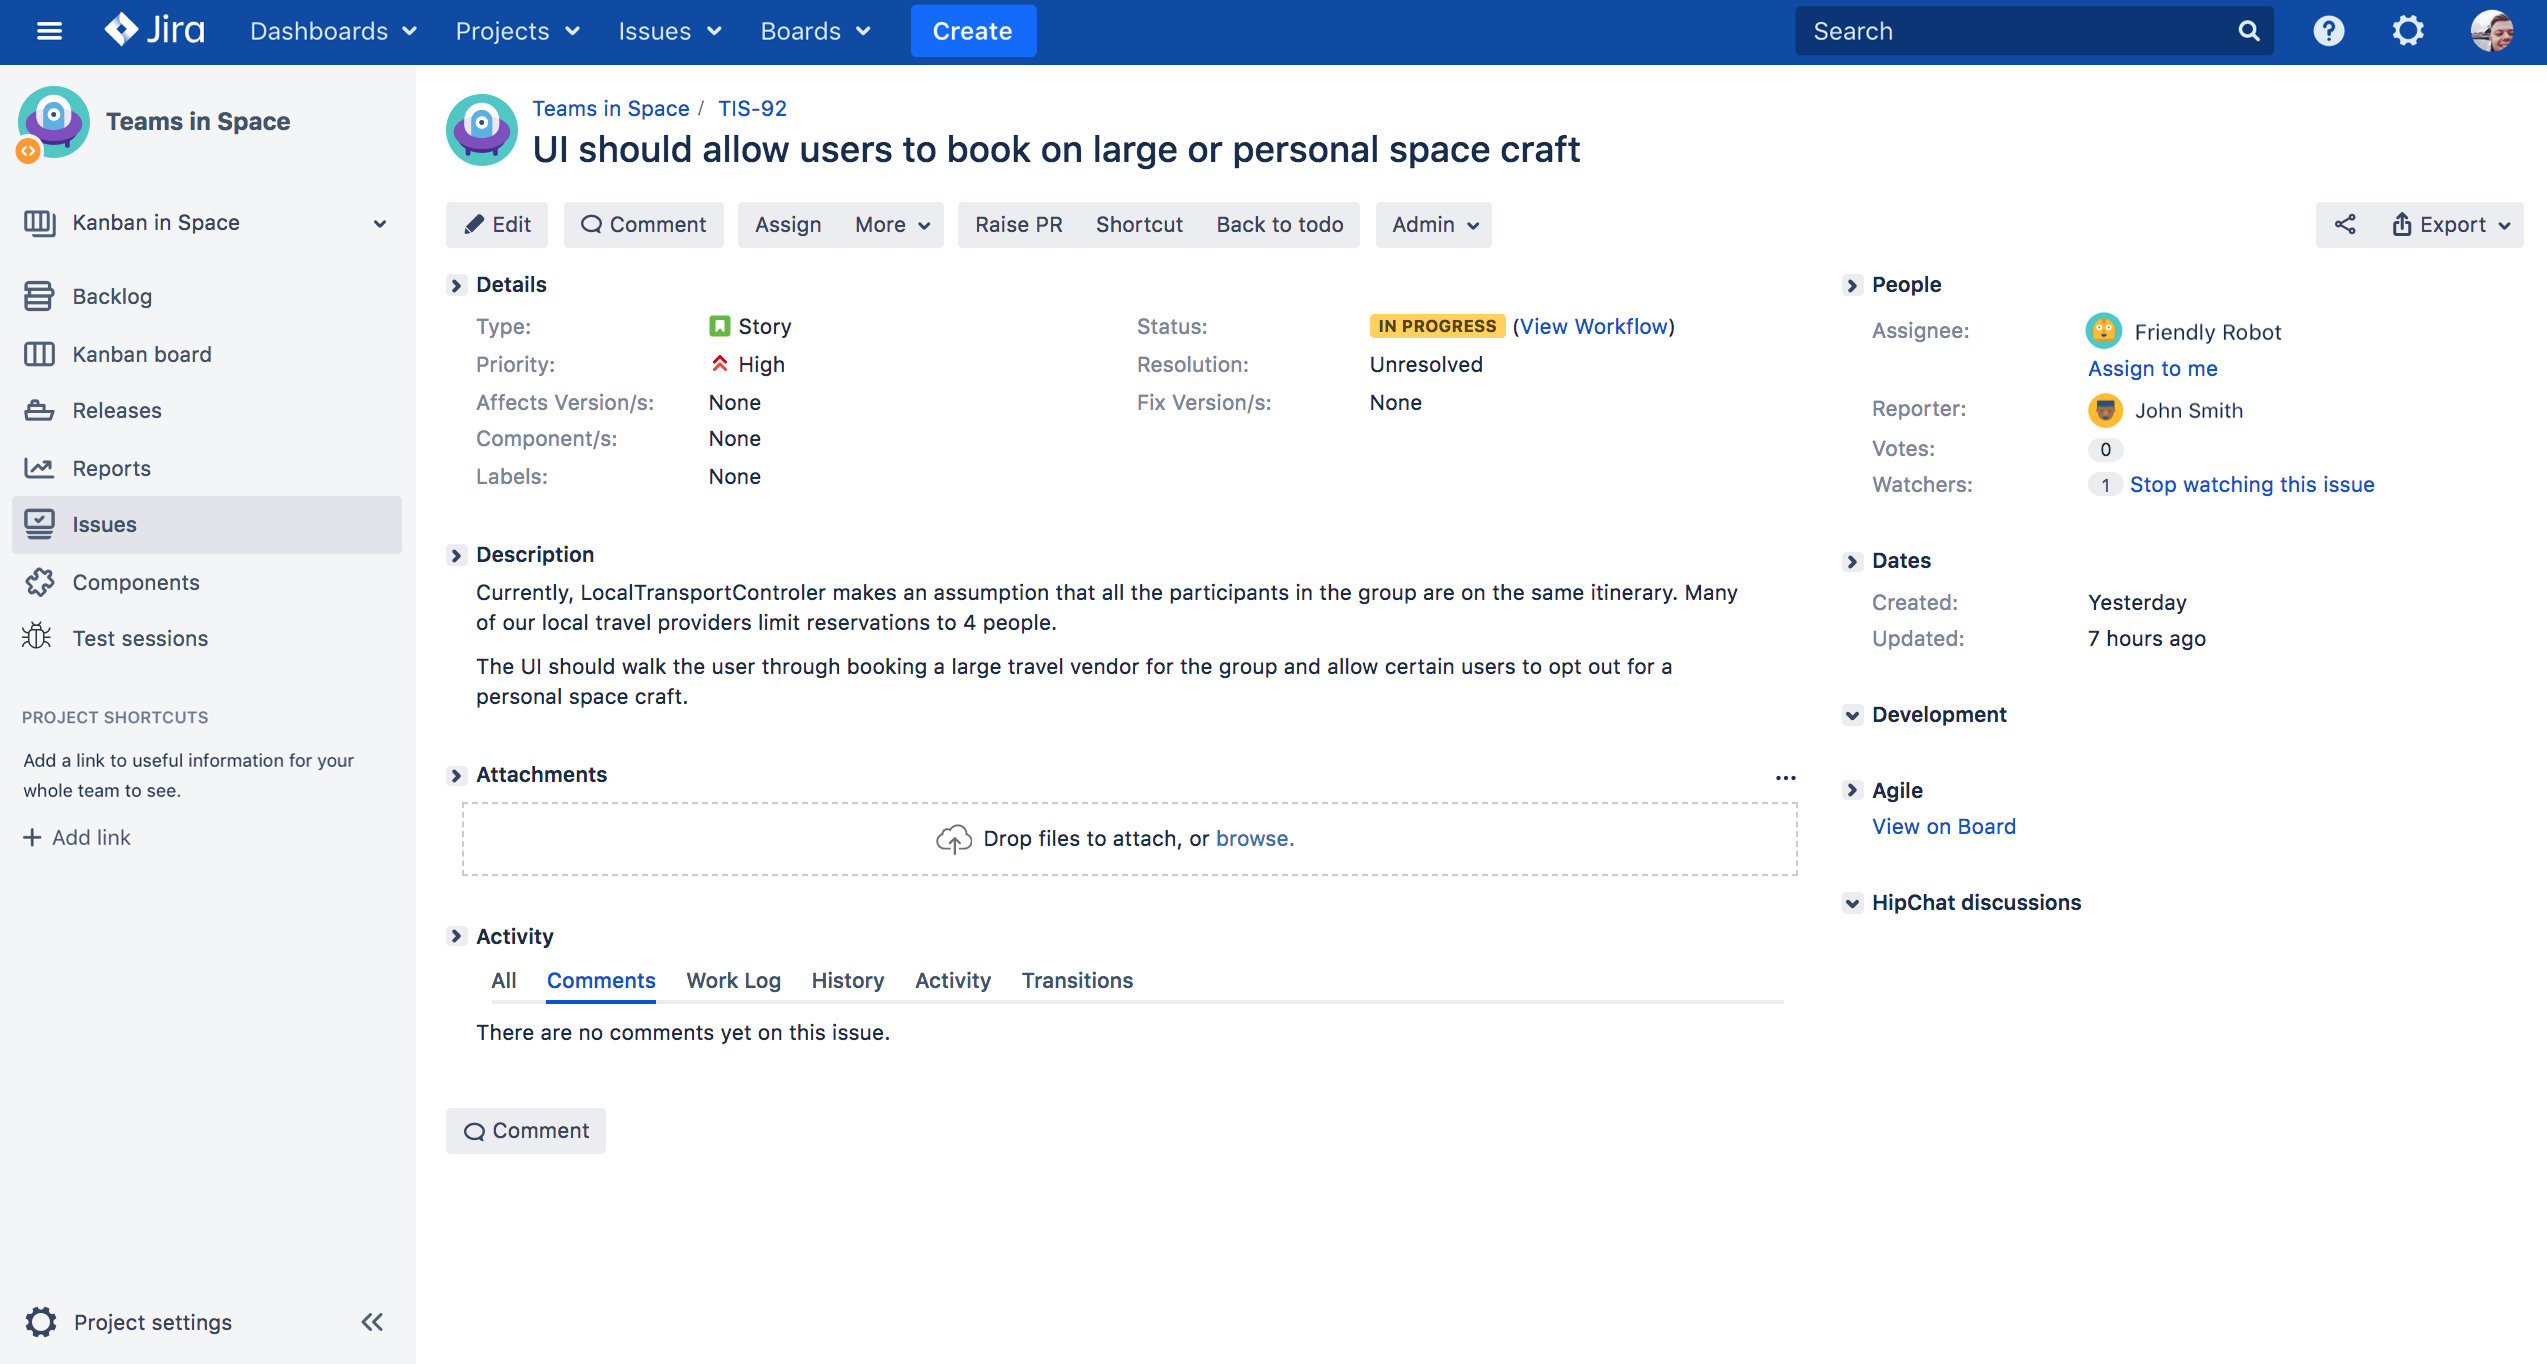Open the Boards menu
The height and width of the screenshot is (1364, 2547).
pos(815,31)
